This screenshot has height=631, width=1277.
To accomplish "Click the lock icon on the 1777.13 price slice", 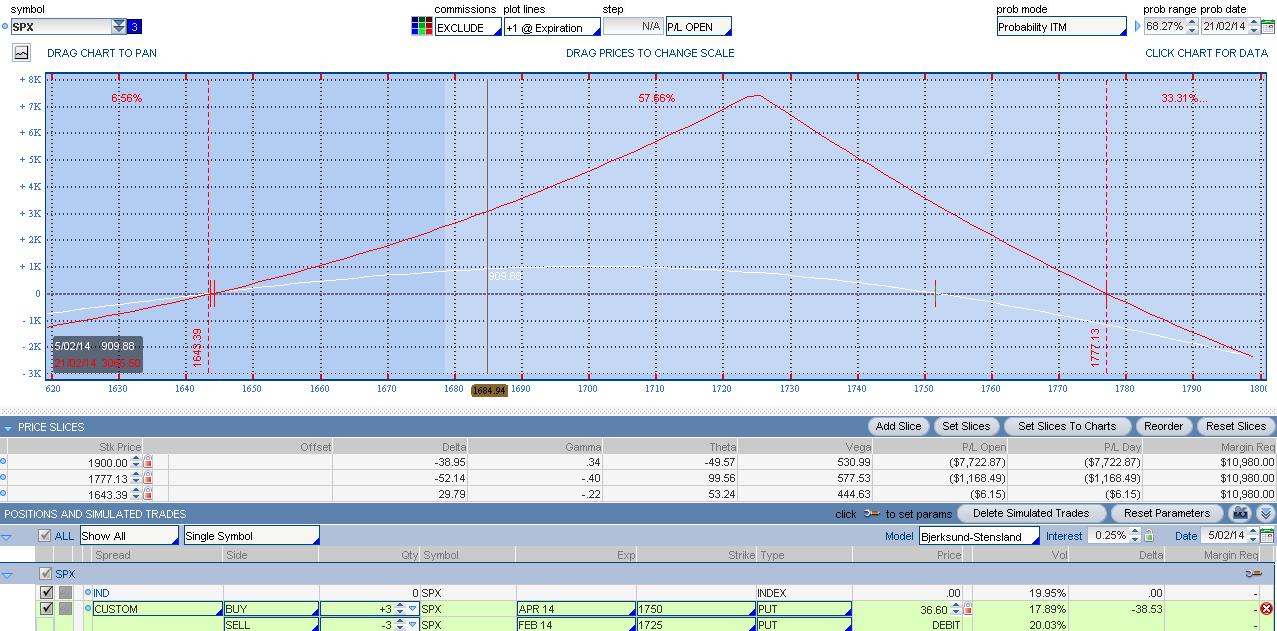I will tap(148, 478).
